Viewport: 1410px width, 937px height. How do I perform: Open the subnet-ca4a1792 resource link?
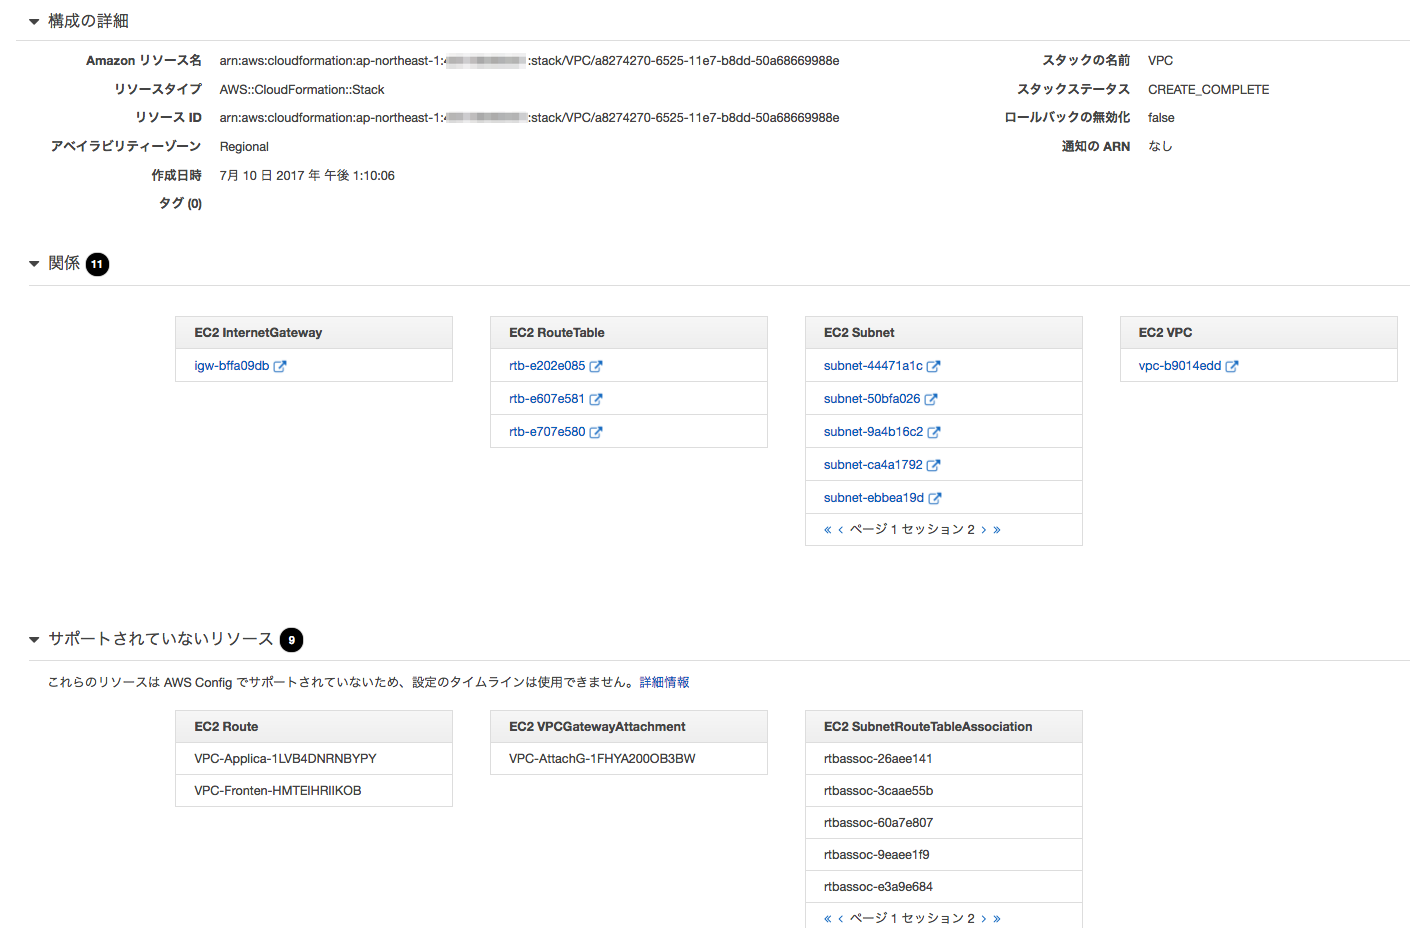[x=875, y=465]
